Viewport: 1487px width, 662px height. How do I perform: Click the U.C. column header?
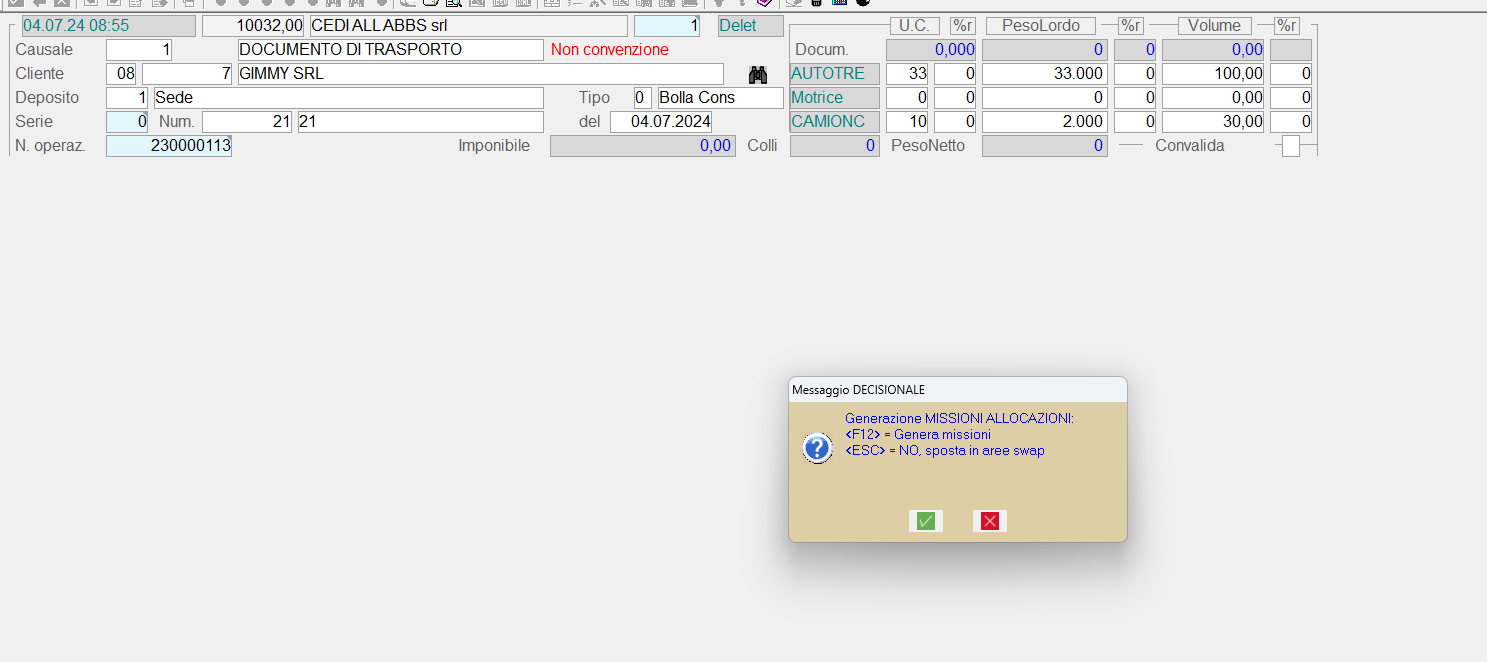[x=914, y=26]
